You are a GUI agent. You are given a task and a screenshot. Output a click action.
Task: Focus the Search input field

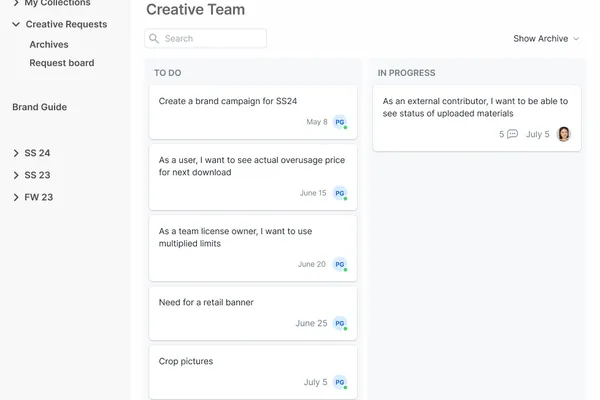(x=205, y=38)
